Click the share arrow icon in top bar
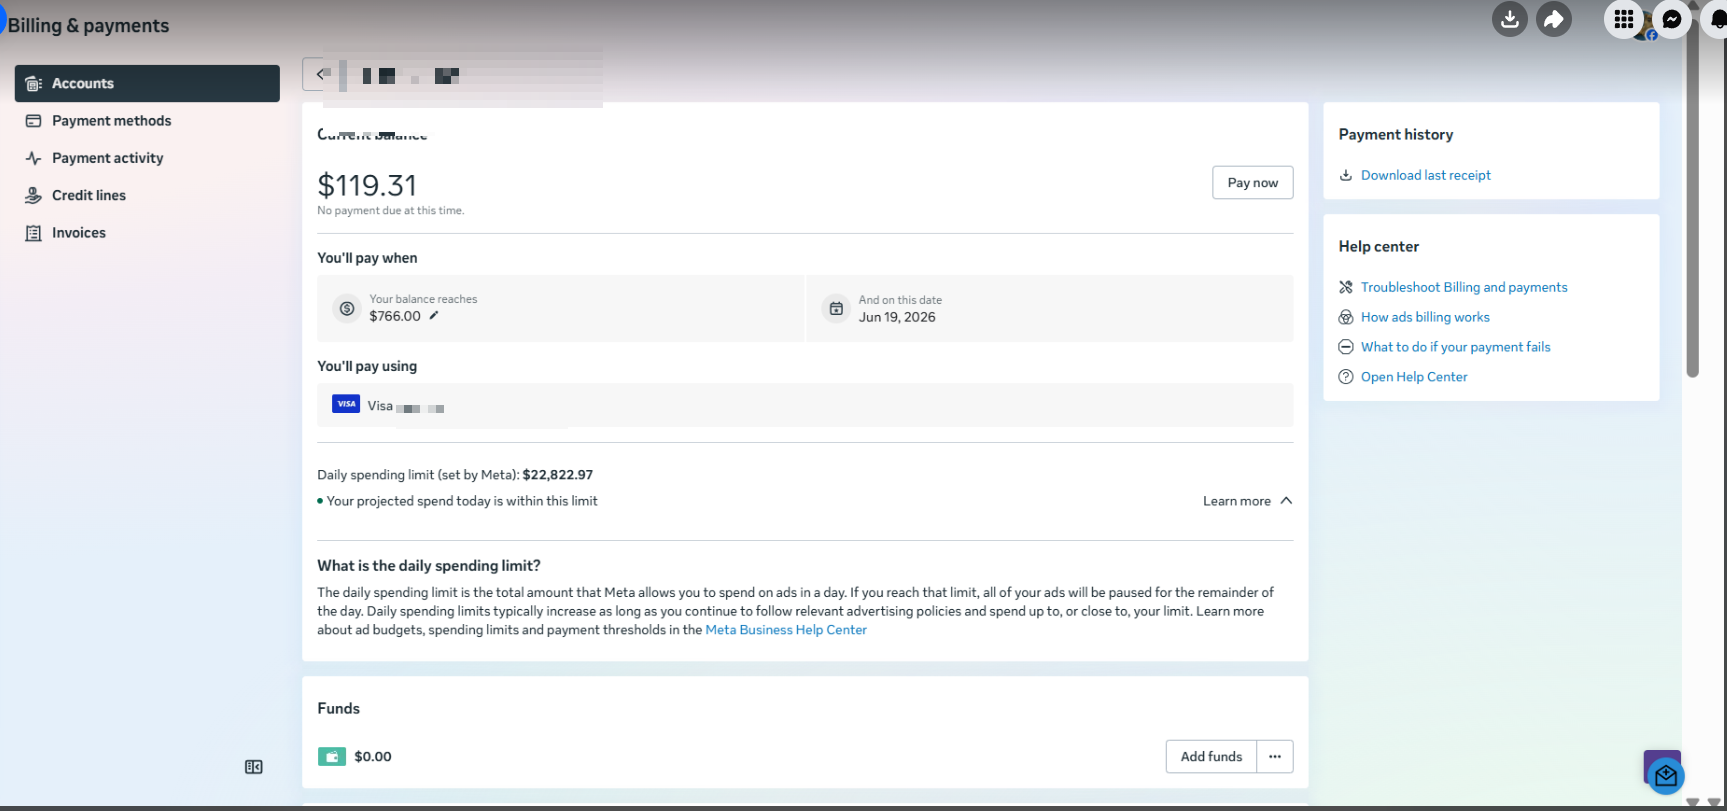 point(1554,19)
